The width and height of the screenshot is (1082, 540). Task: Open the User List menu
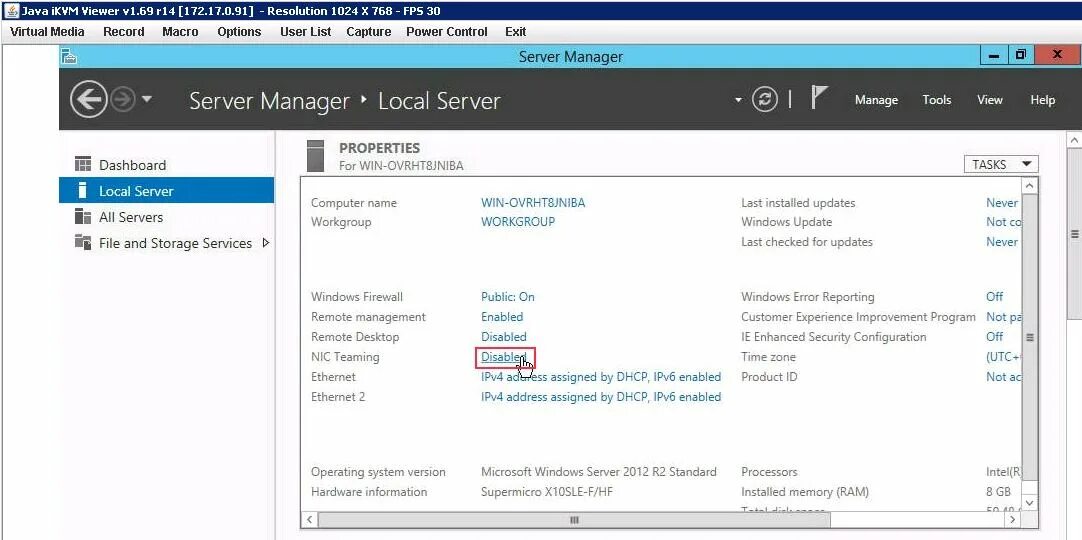point(305,32)
